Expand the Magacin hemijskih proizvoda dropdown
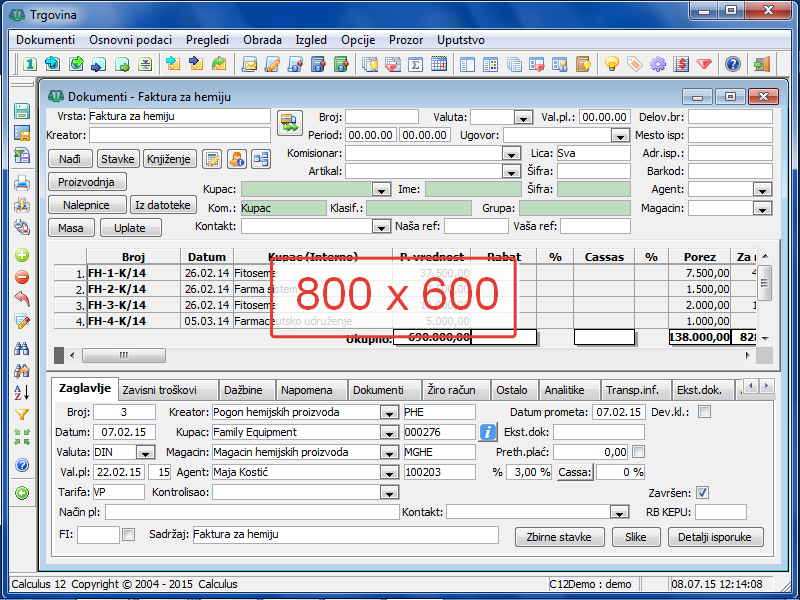The height and width of the screenshot is (600, 800). point(389,452)
